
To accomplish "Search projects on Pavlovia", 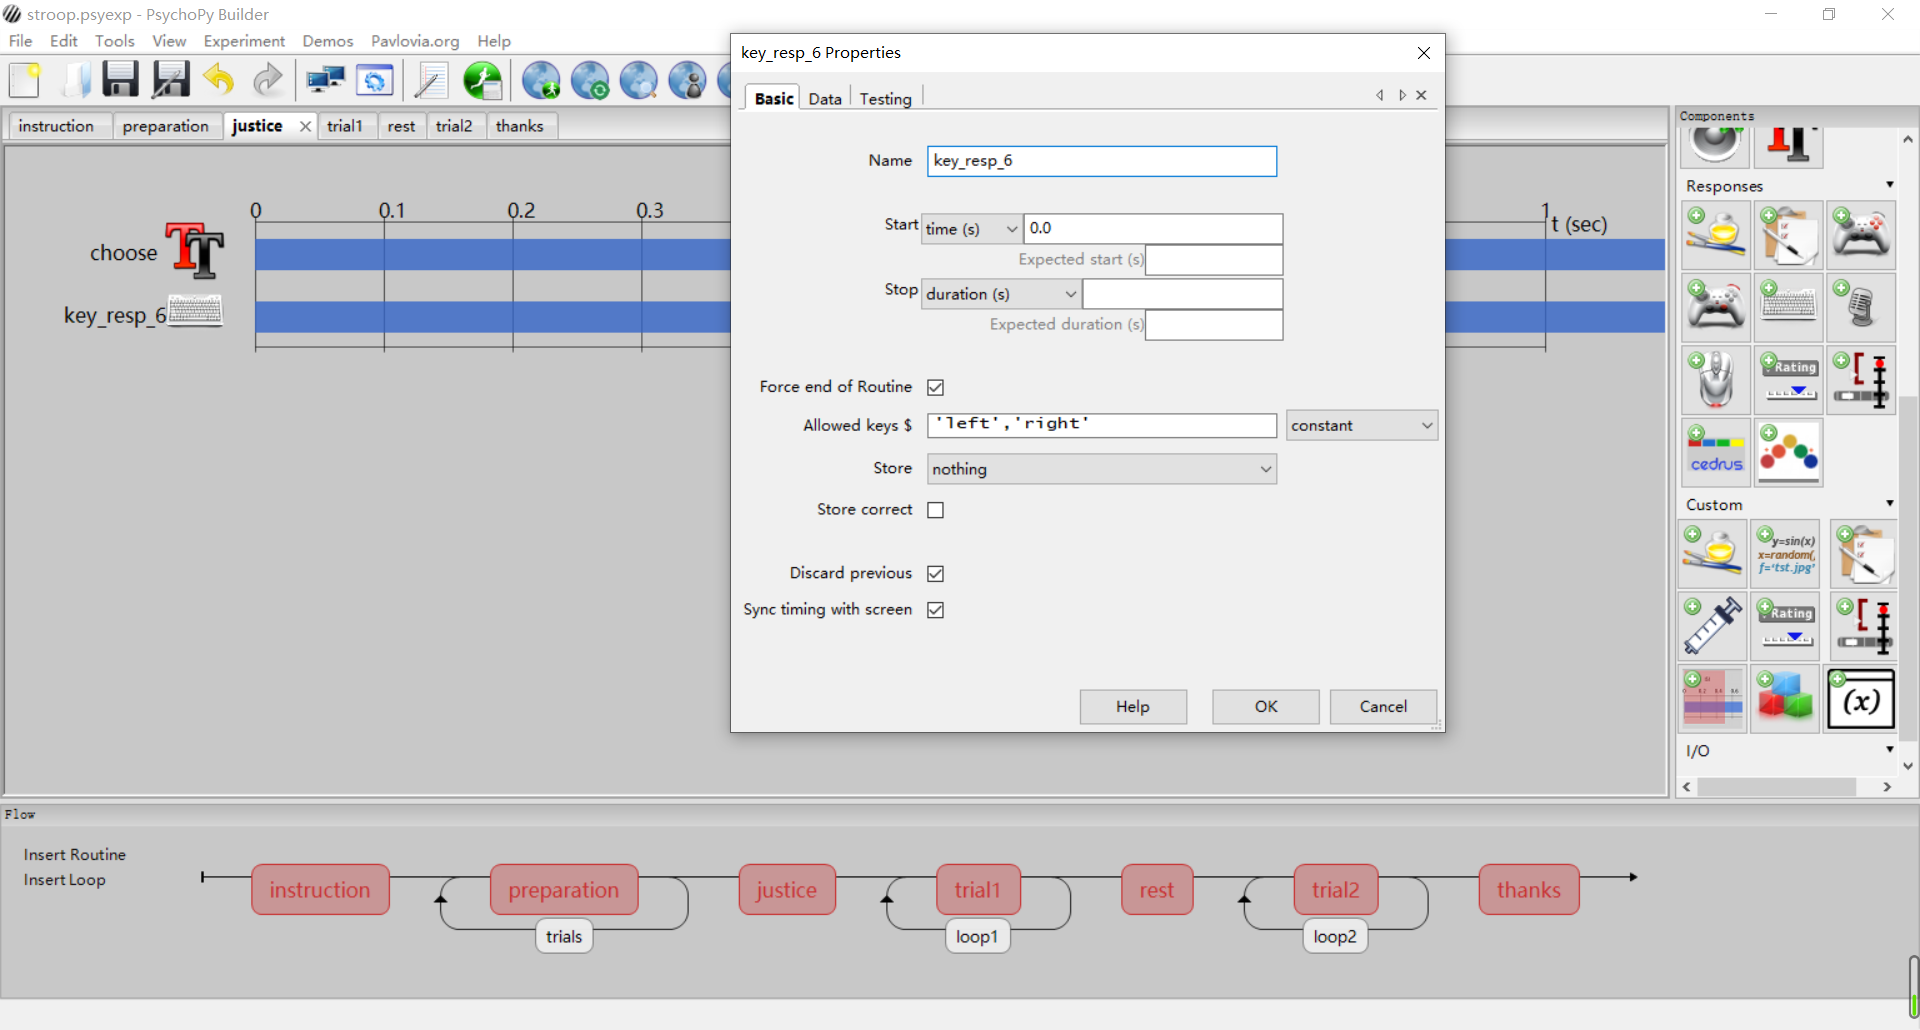I will point(638,80).
